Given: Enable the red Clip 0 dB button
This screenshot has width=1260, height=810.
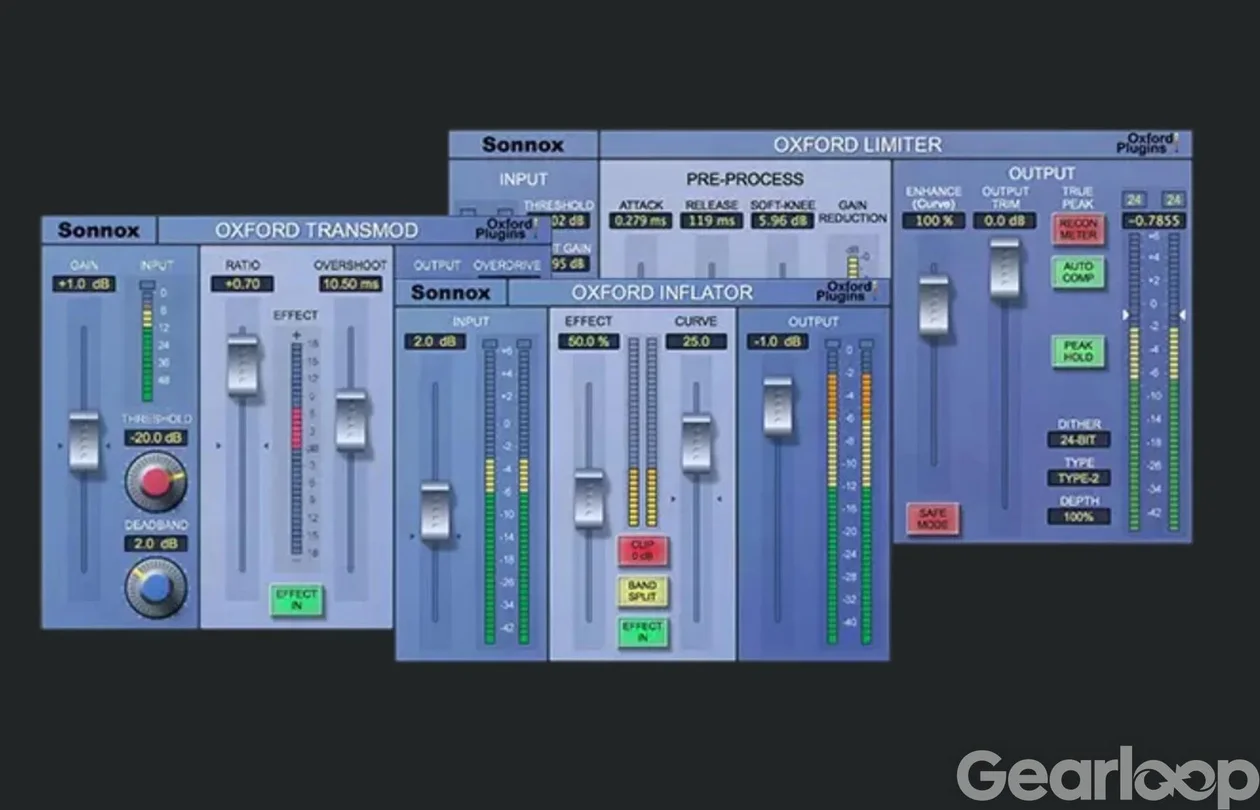Looking at the screenshot, I should tap(643, 550).
